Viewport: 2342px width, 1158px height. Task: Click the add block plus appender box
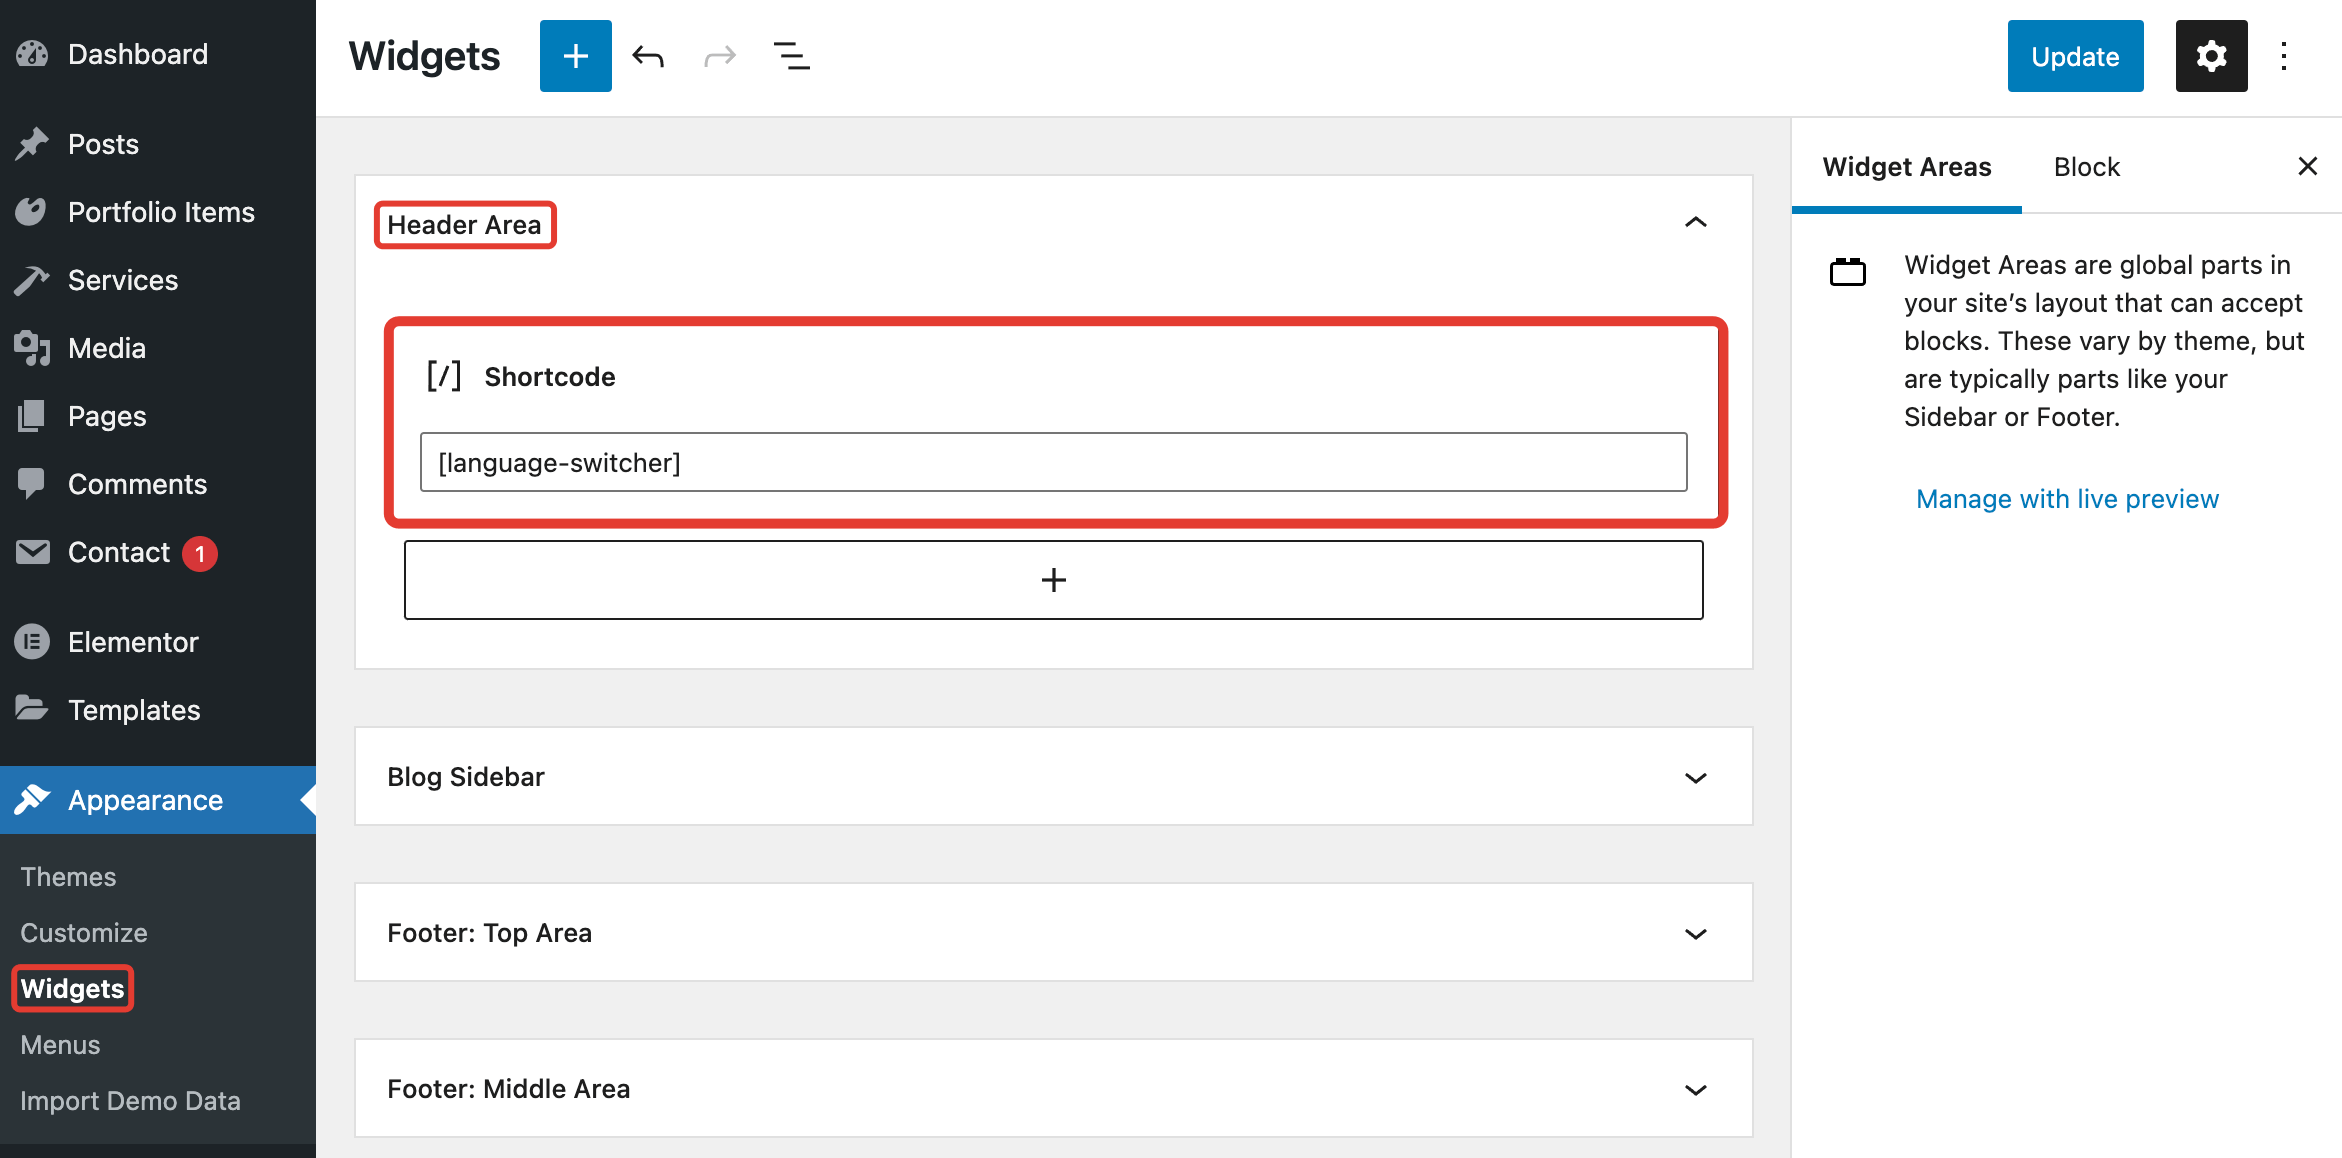1053,580
